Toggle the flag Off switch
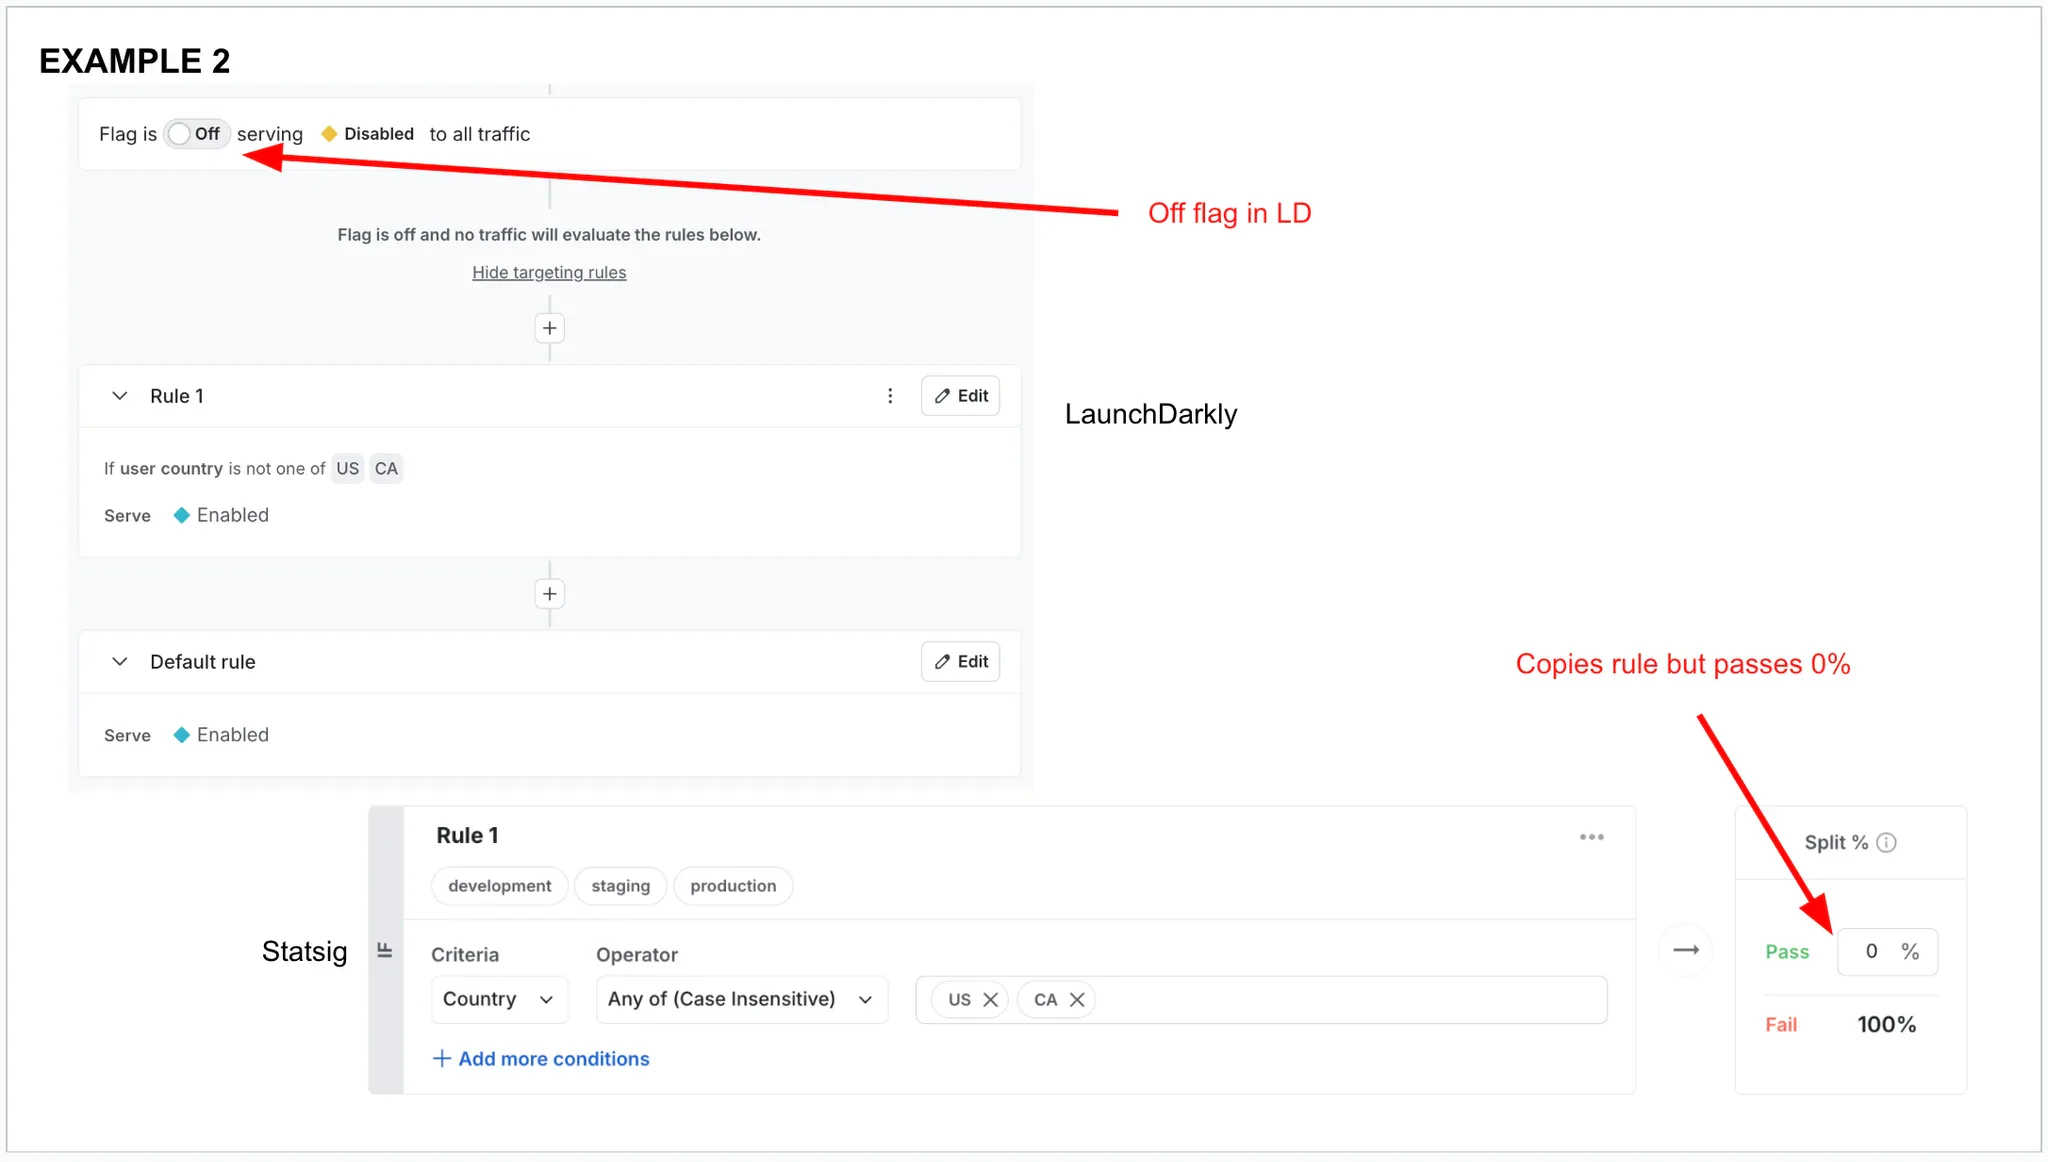The image size is (2048, 1162). point(196,133)
